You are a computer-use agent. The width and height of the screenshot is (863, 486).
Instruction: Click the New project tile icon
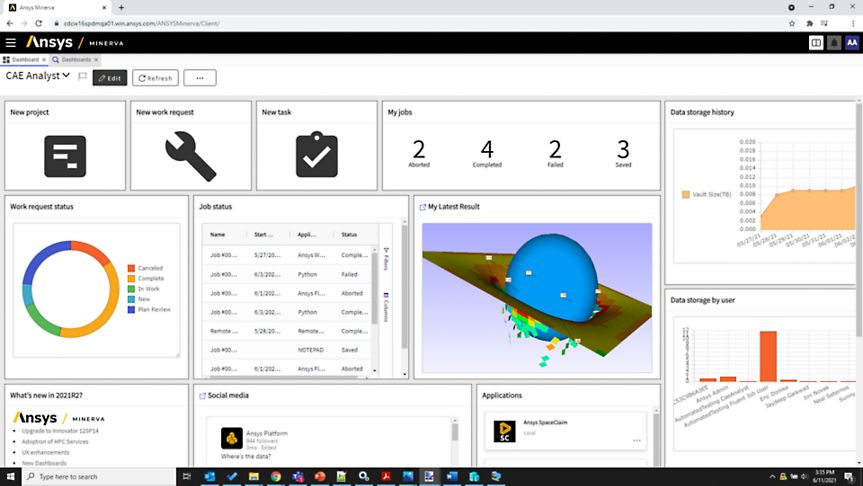pyautogui.click(x=65, y=156)
